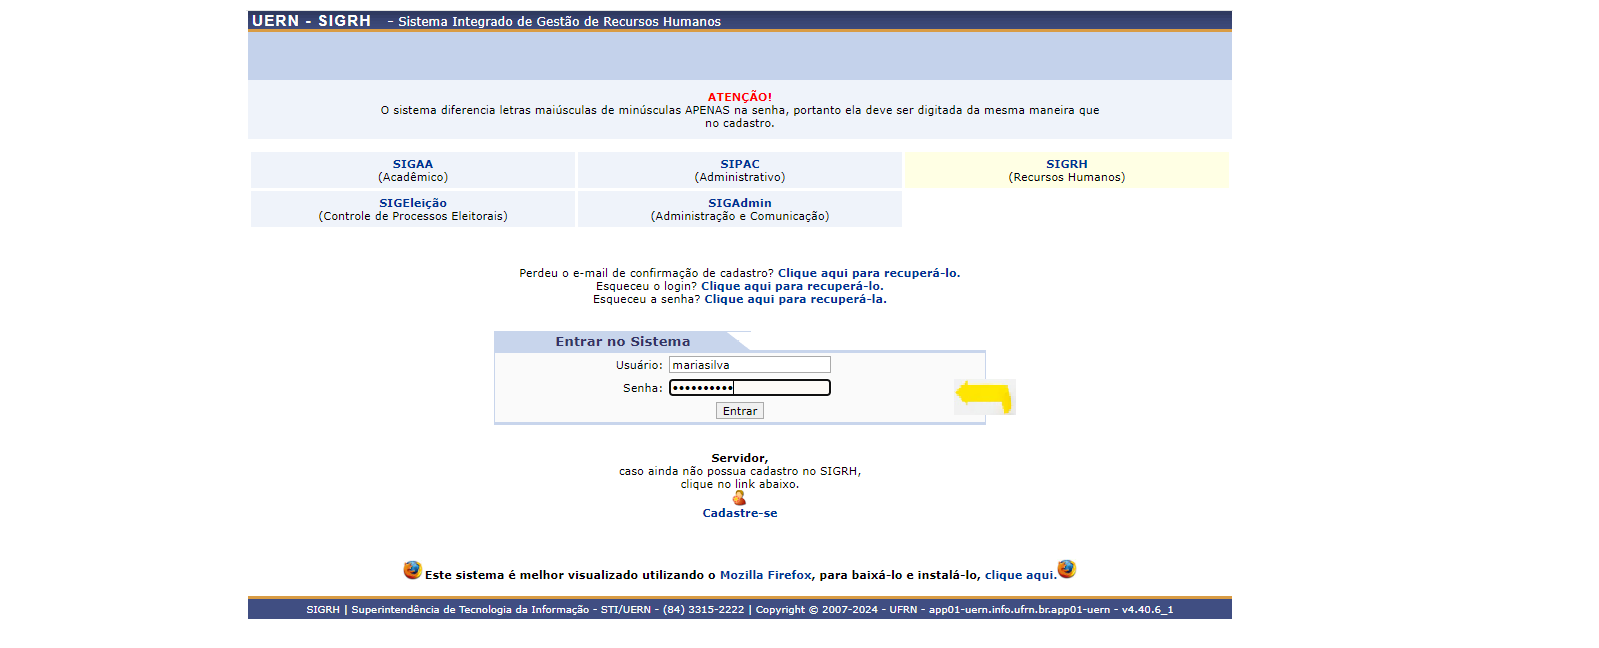This screenshot has height=648, width=1599.
Task: Switch to the SIPAC (Administrativo) tab
Action: tap(740, 170)
